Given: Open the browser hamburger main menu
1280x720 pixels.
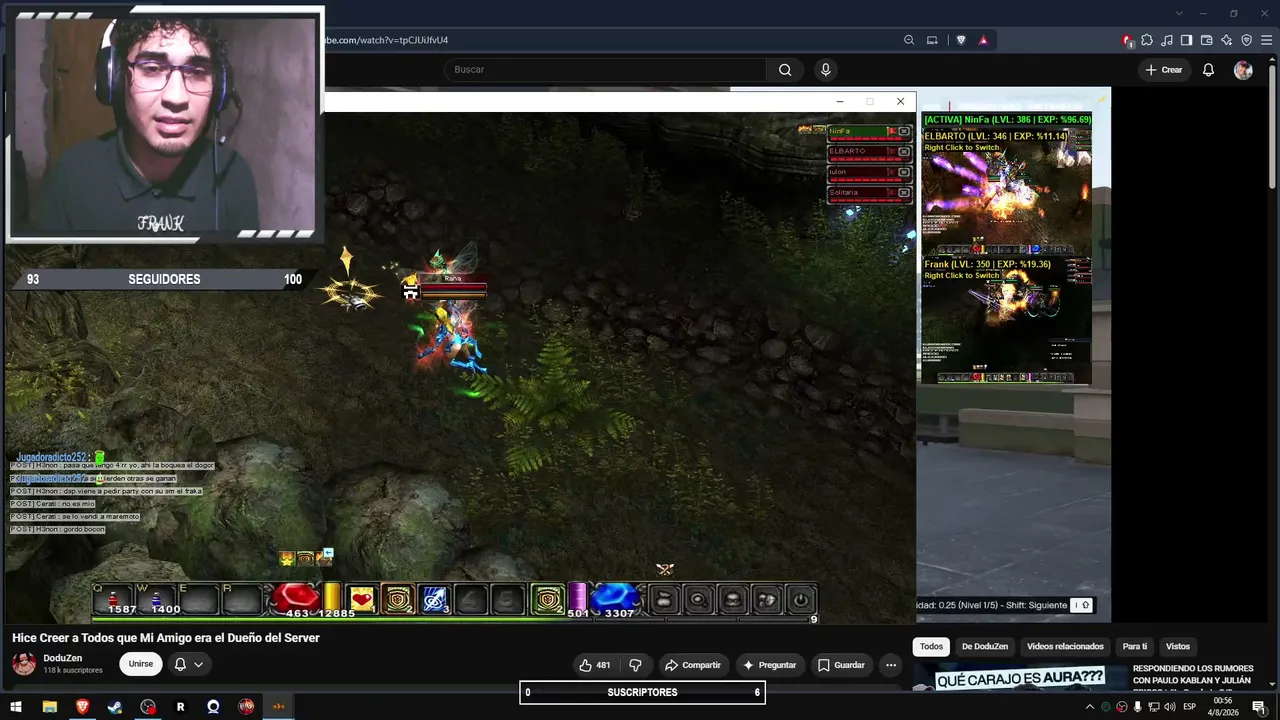Looking at the screenshot, I should coord(1267,40).
